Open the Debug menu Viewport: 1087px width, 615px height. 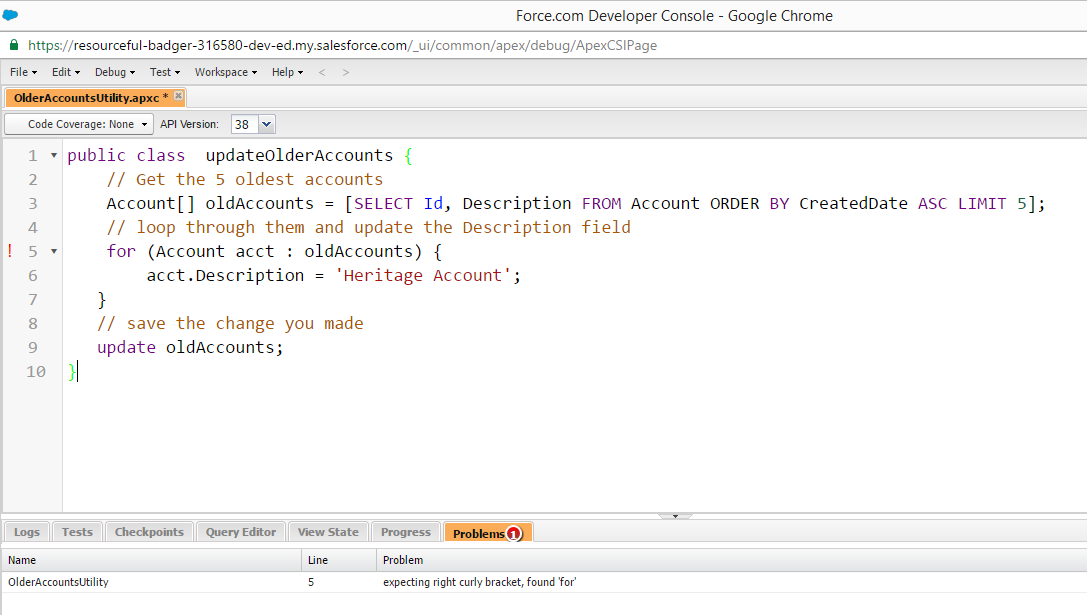[115, 72]
